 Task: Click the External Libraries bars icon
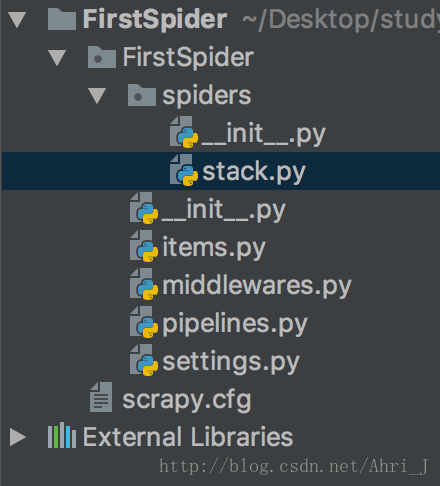coord(62,436)
